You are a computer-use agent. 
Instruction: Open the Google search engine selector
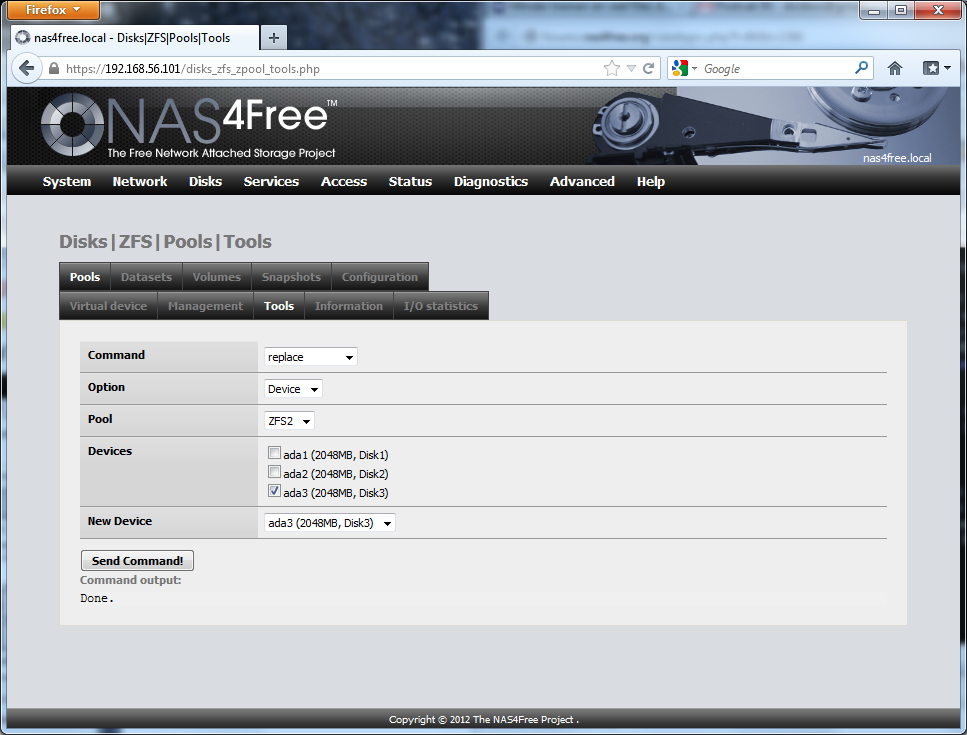point(685,68)
